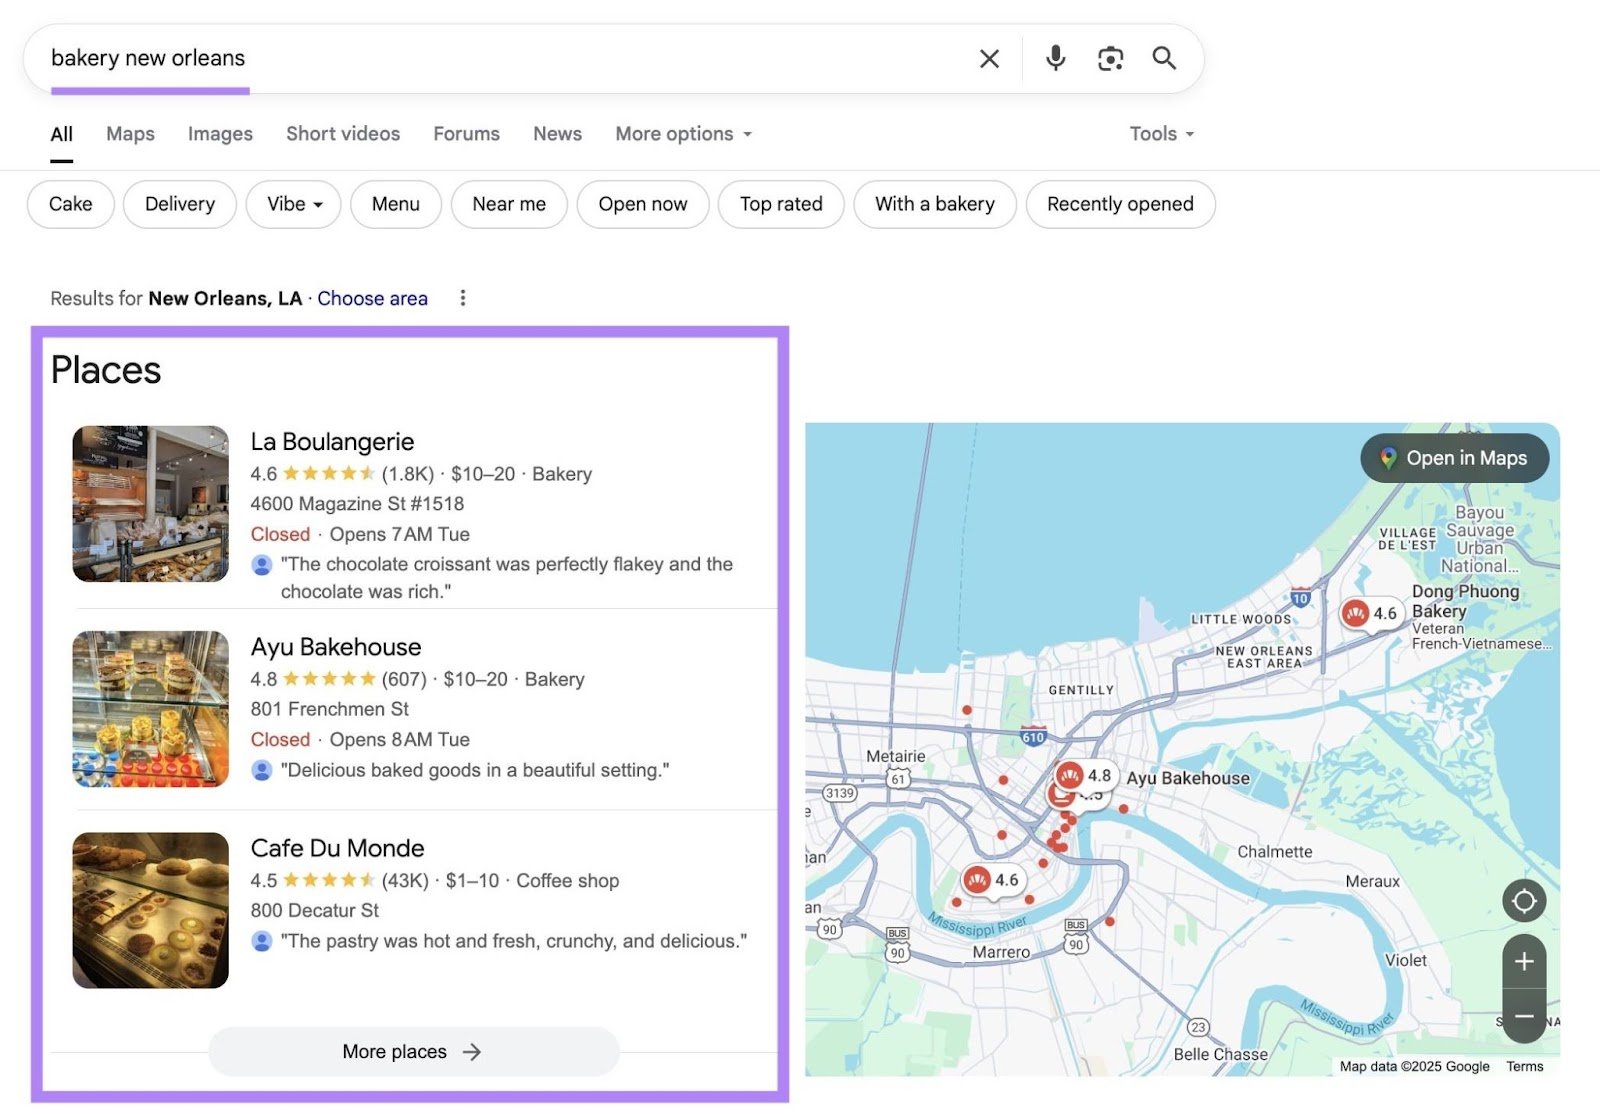Enable the Open now filter
The width and height of the screenshot is (1600, 1109).
(642, 204)
